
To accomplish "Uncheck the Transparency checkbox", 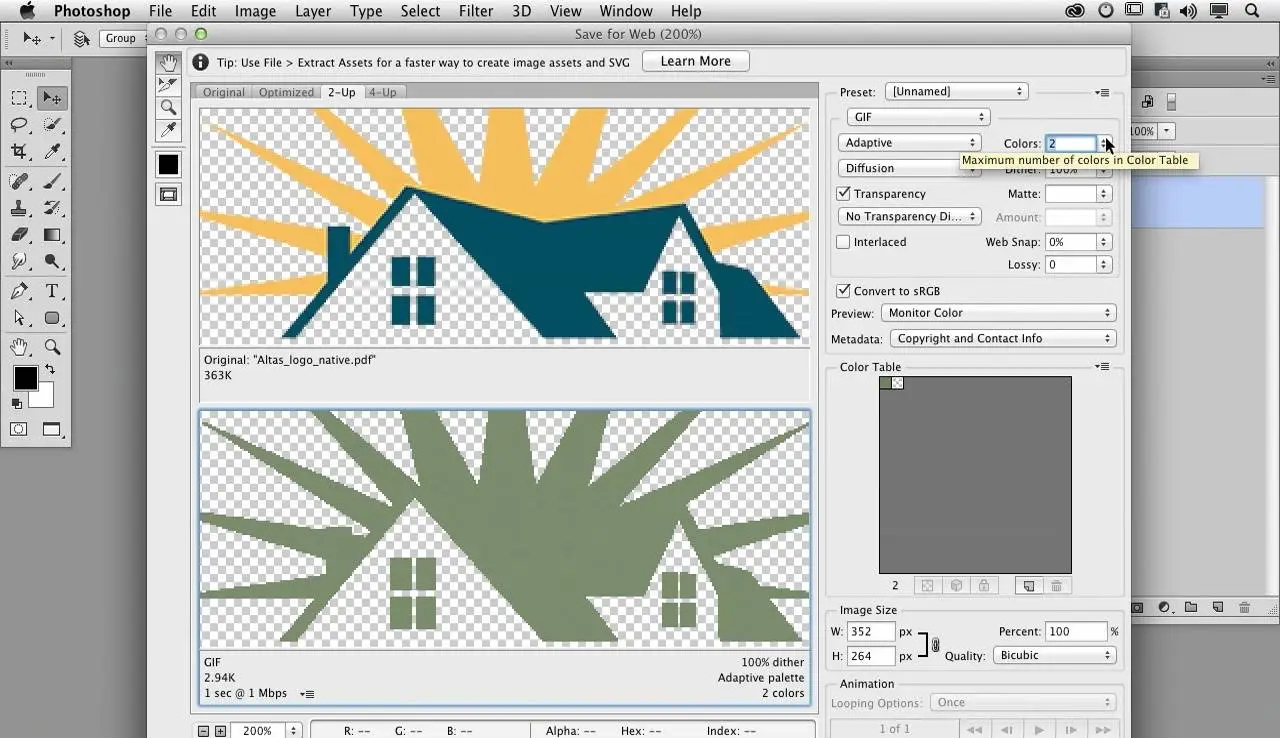I will point(843,194).
